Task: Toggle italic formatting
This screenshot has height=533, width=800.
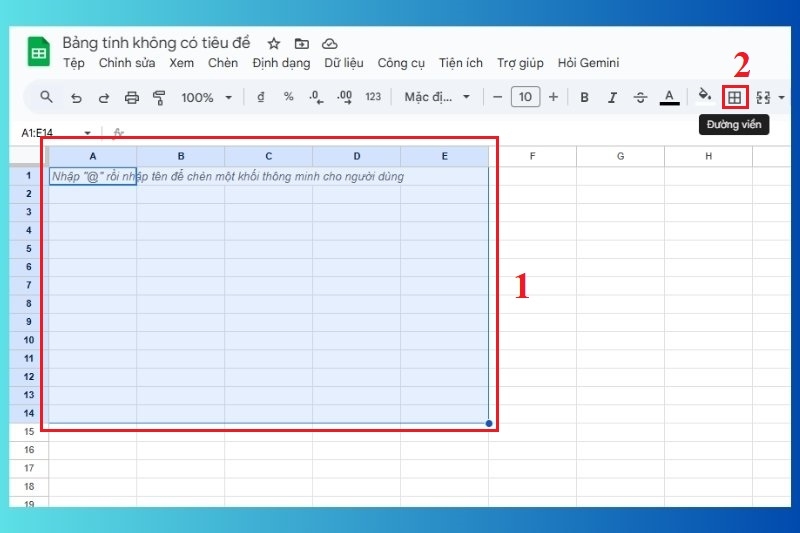Action: [x=612, y=97]
